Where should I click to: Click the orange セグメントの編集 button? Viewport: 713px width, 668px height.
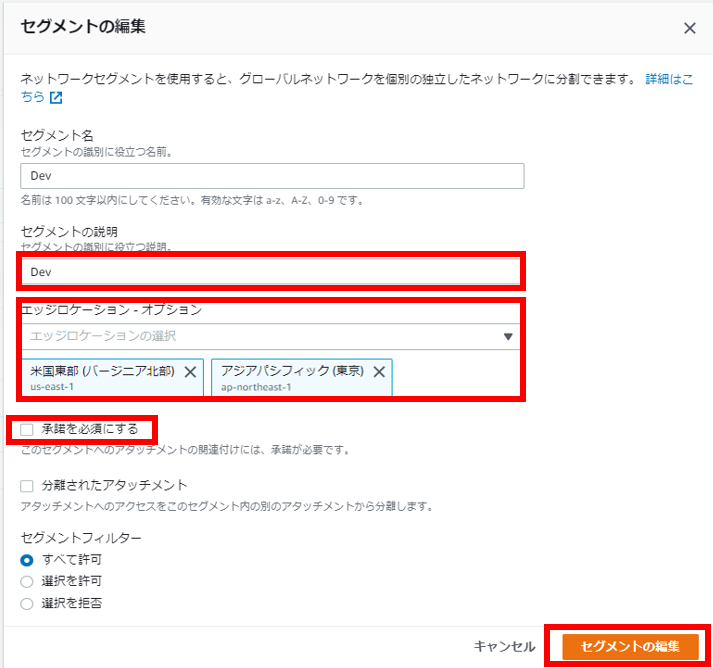tap(630, 646)
